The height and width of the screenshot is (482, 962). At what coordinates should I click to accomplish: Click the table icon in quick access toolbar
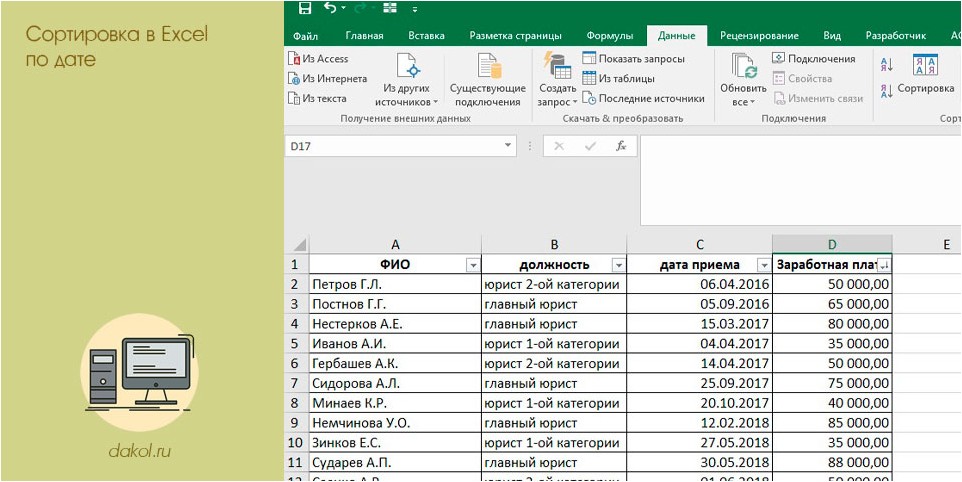[390, 8]
